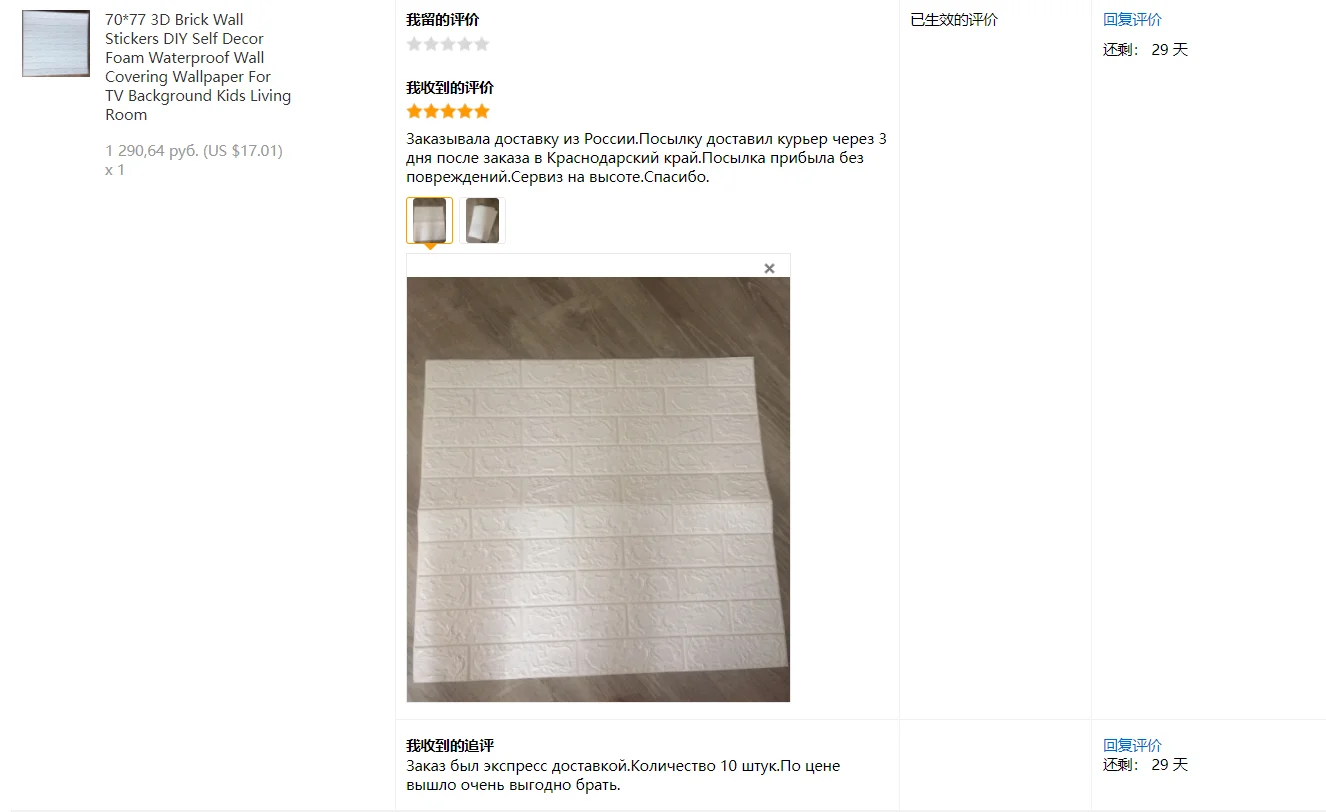Click the second gray rating star

coord(431,44)
